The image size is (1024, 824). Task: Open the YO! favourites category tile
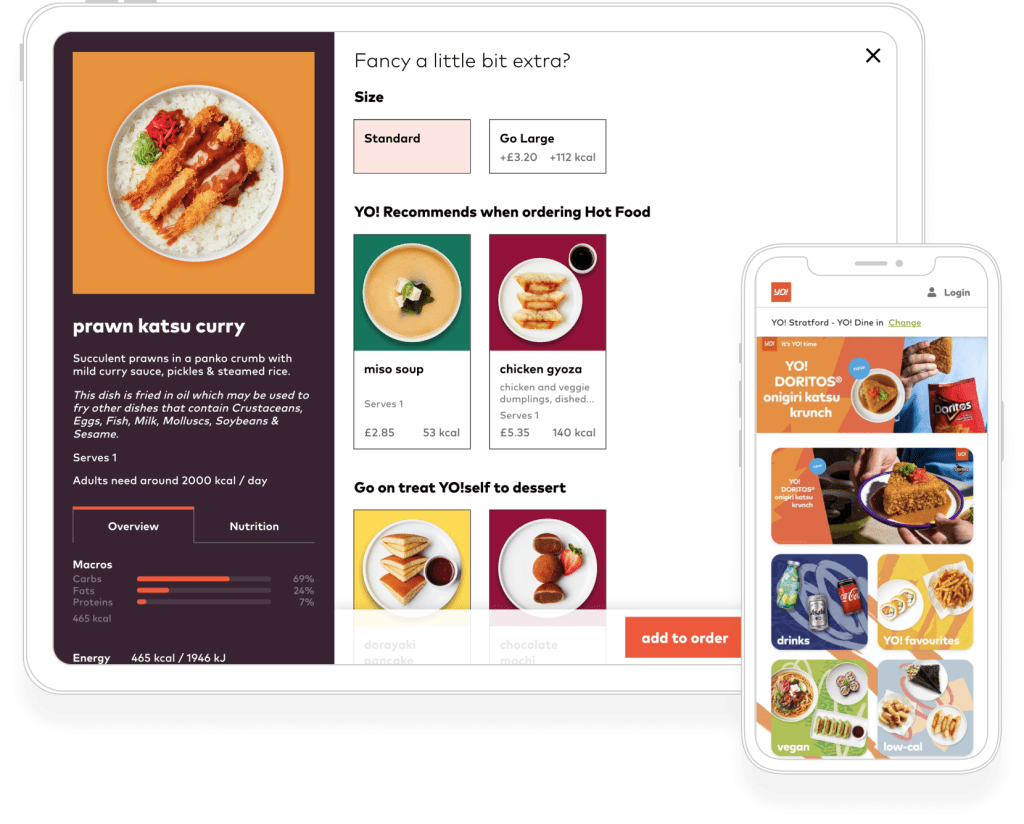coord(925,602)
